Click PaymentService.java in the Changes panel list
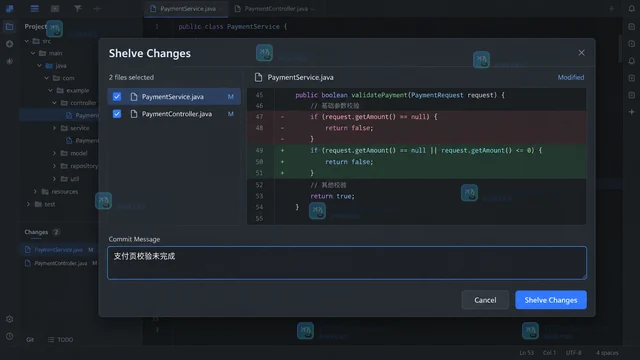 pyautogui.click(x=59, y=249)
